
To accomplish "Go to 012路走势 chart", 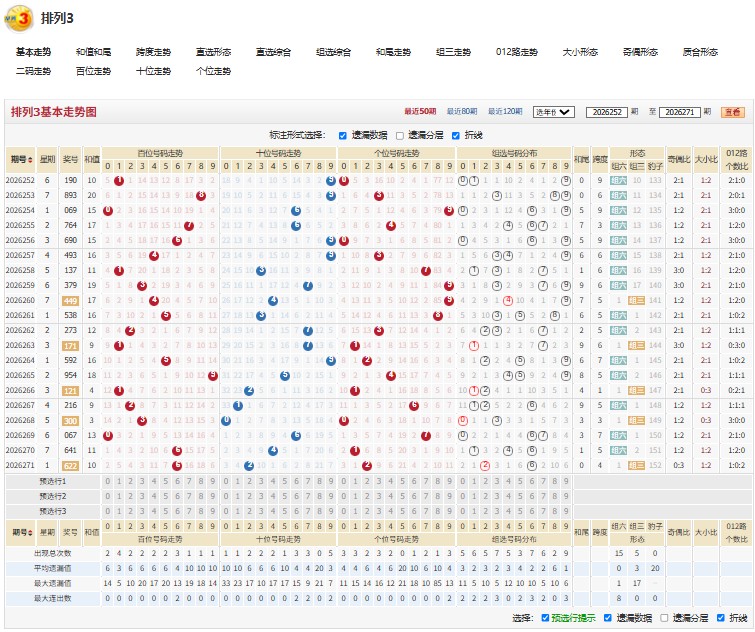I will point(517,52).
